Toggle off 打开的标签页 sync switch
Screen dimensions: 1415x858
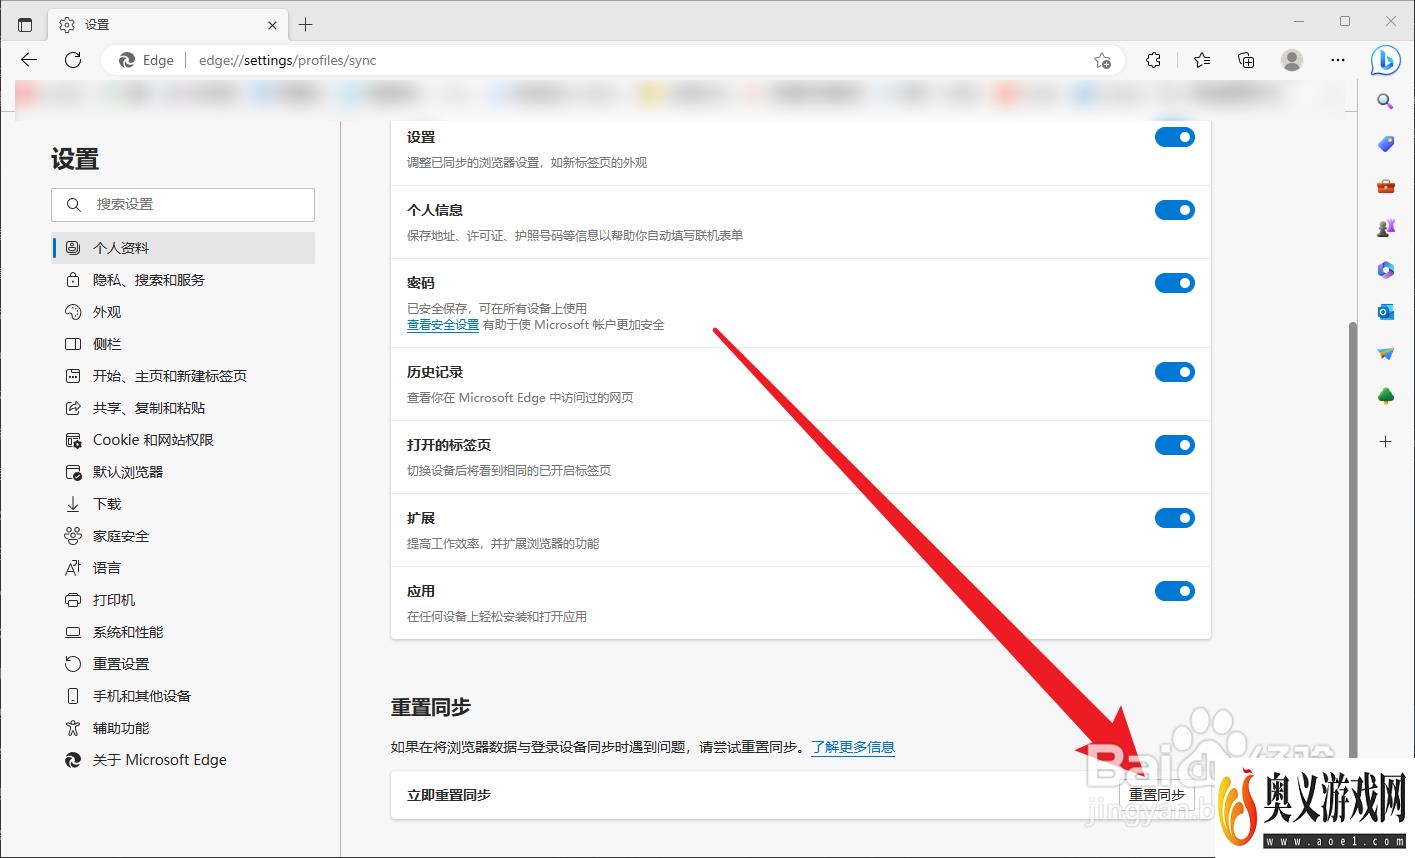click(1175, 445)
